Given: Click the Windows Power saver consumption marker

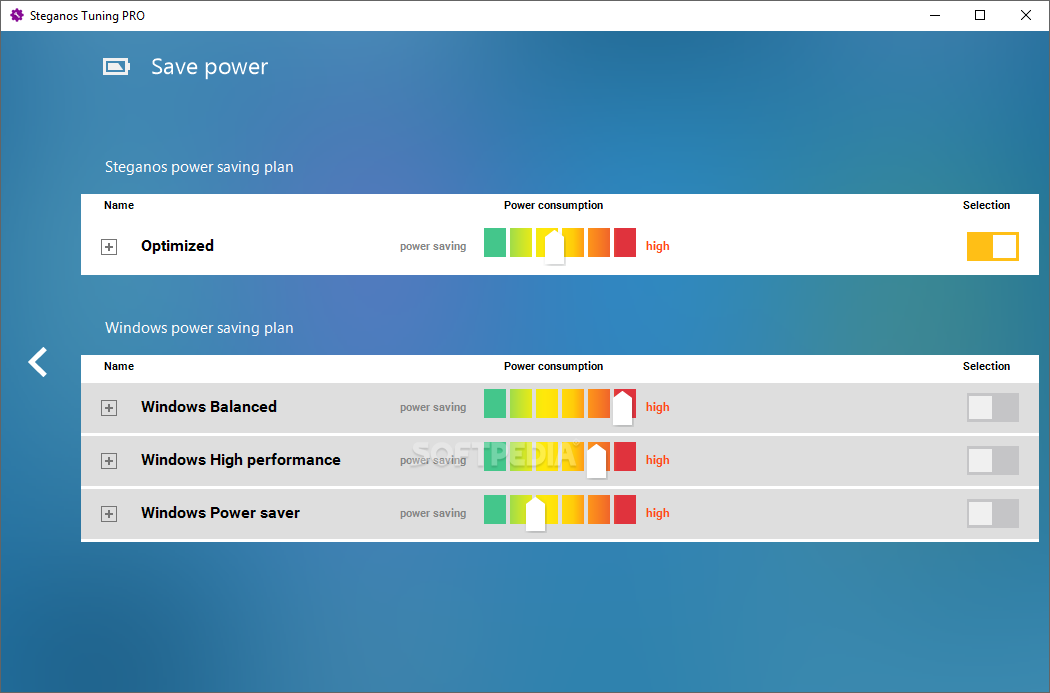Looking at the screenshot, I should 536,514.
